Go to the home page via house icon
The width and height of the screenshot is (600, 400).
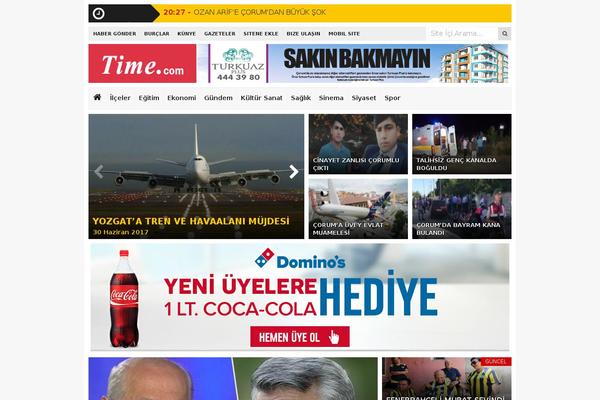[x=97, y=97]
